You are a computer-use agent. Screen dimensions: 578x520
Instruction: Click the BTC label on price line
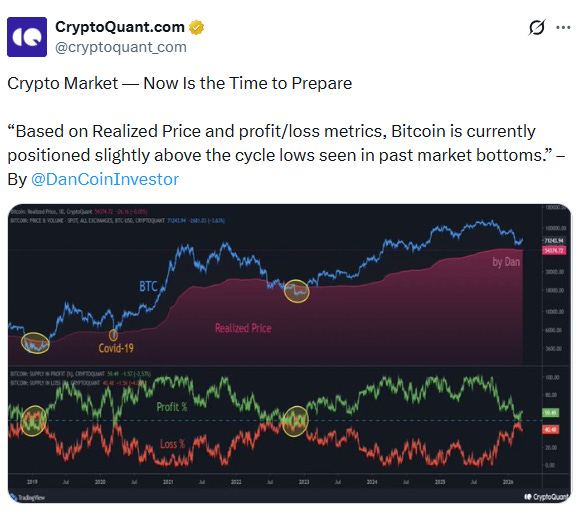[148, 286]
